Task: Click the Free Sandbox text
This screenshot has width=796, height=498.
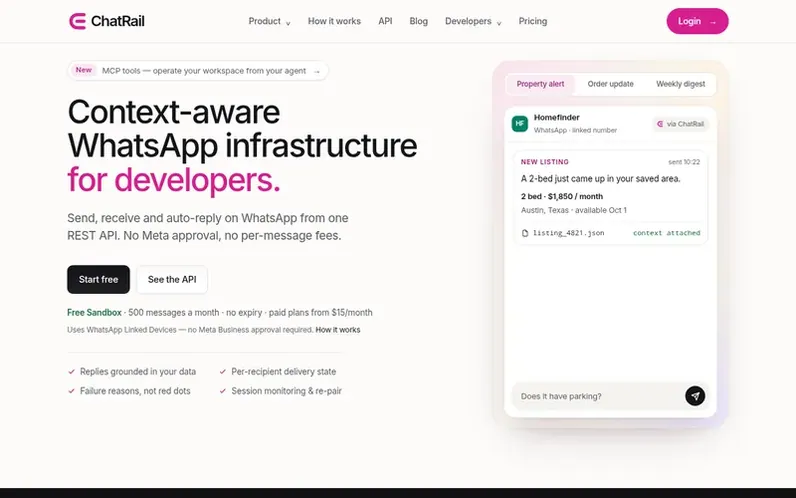Action: [94, 313]
